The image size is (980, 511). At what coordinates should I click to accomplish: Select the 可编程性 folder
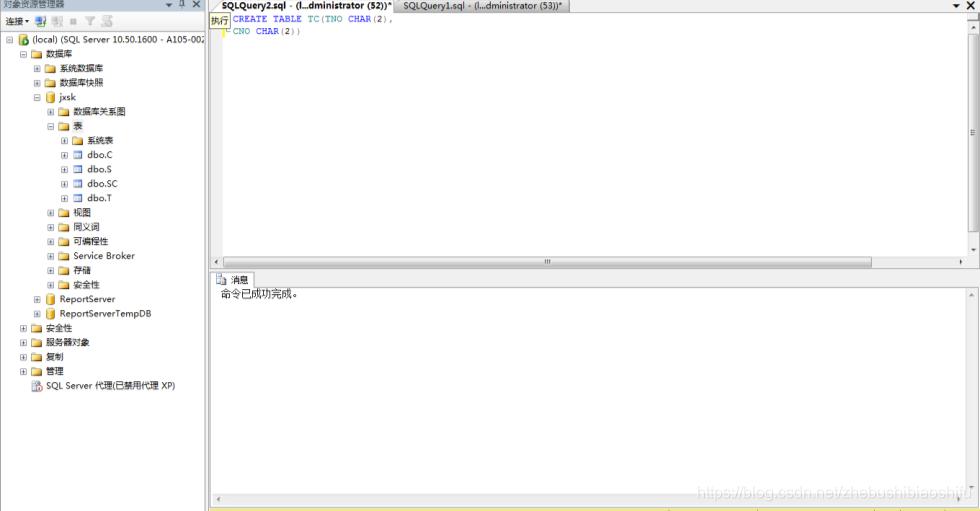[91, 242]
